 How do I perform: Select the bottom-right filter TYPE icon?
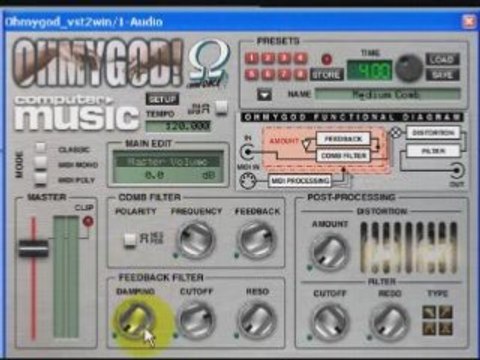pos(446,329)
